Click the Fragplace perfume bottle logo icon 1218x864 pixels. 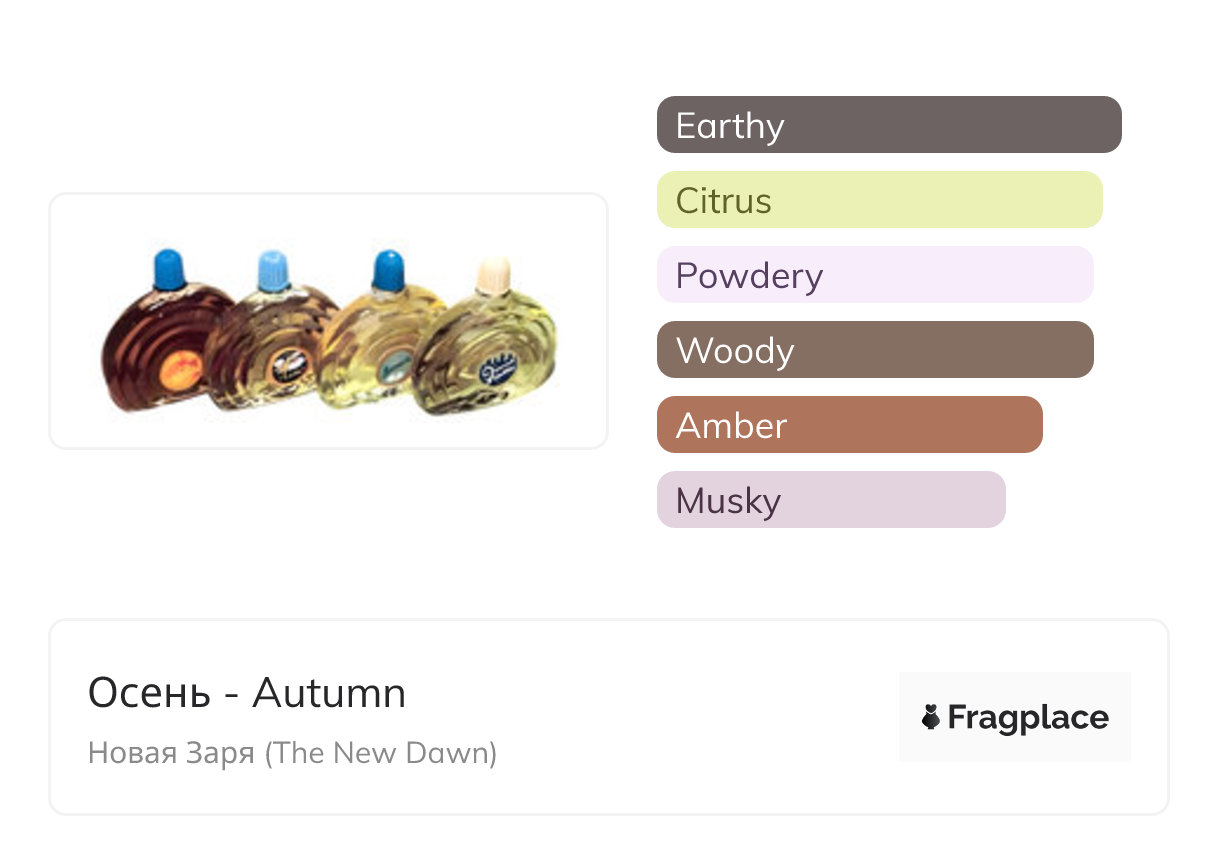point(930,717)
